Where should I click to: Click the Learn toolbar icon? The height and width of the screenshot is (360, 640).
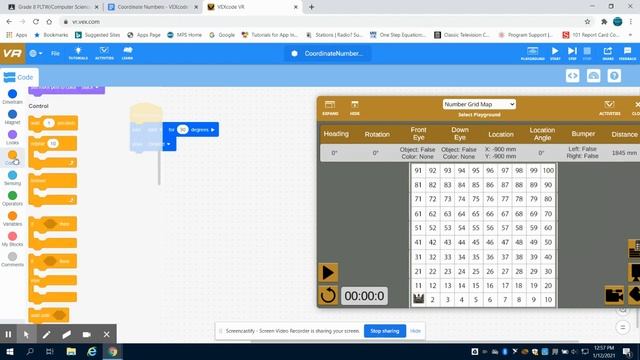127,53
